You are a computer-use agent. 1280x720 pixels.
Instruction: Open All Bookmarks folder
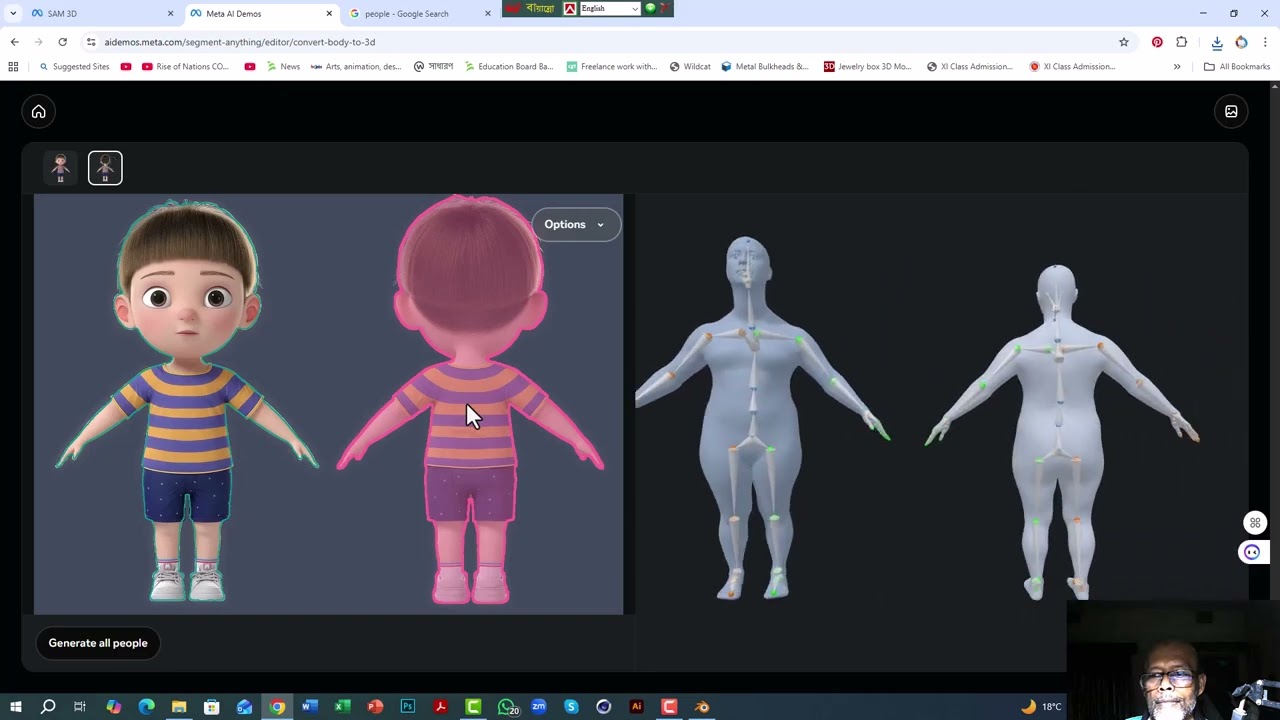(x=1237, y=66)
